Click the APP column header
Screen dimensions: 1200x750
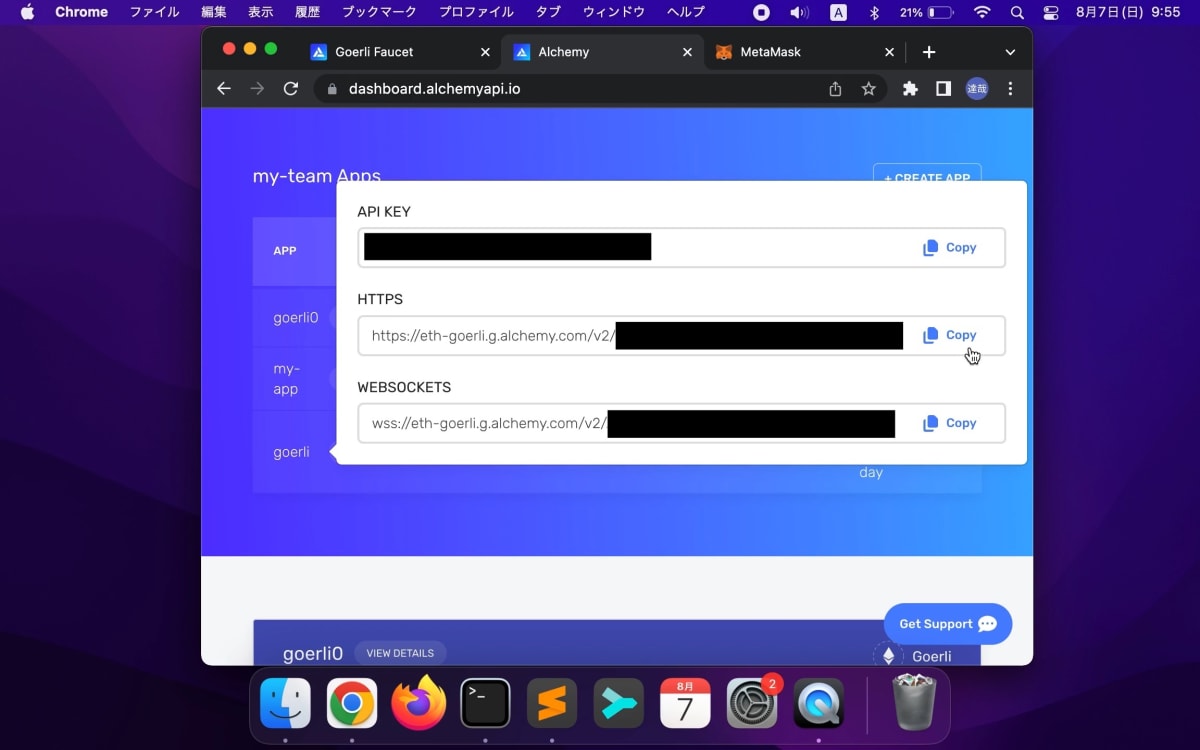[285, 251]
